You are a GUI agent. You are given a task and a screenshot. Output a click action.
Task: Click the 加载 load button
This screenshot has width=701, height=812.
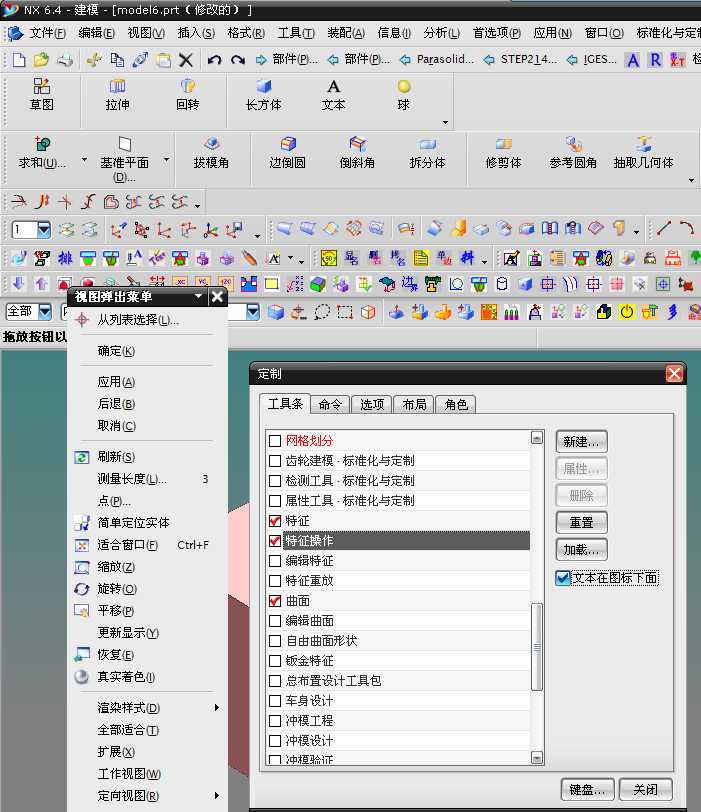tap(581, 549)
